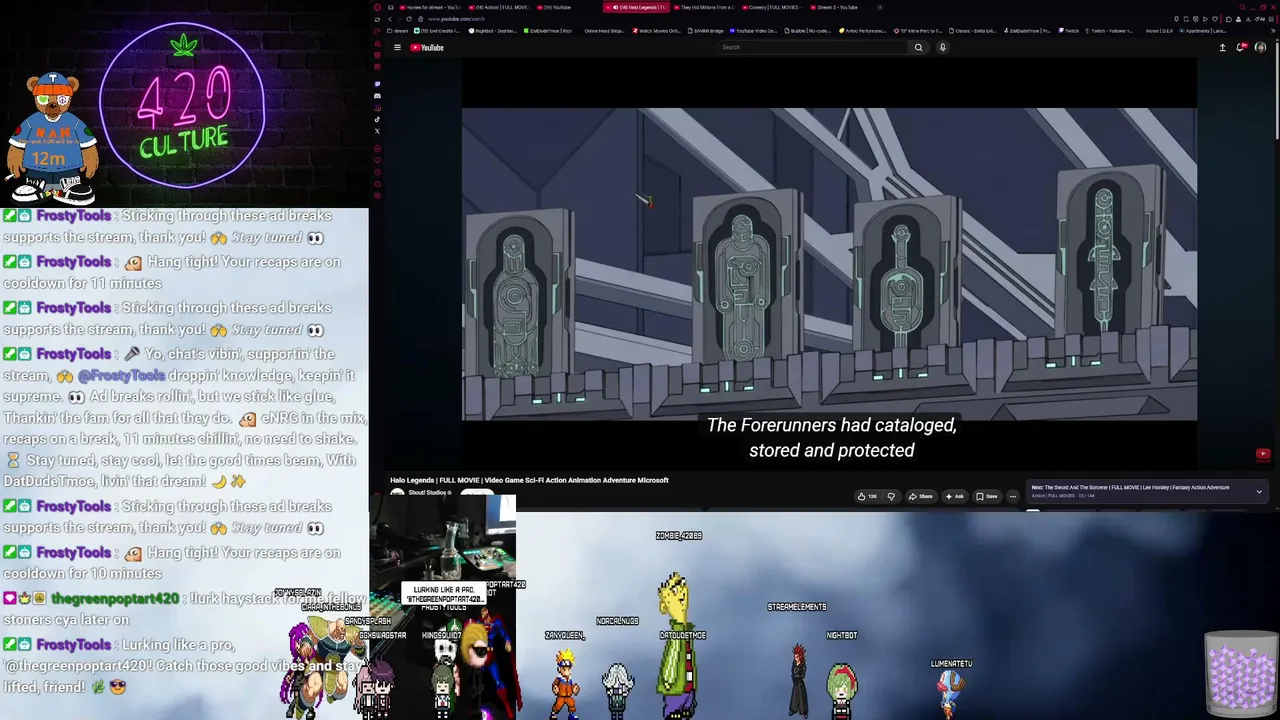Screen dimensions: 1280x720
Task: Click the Opera logo menu icon
Action: tap(377, 7)
